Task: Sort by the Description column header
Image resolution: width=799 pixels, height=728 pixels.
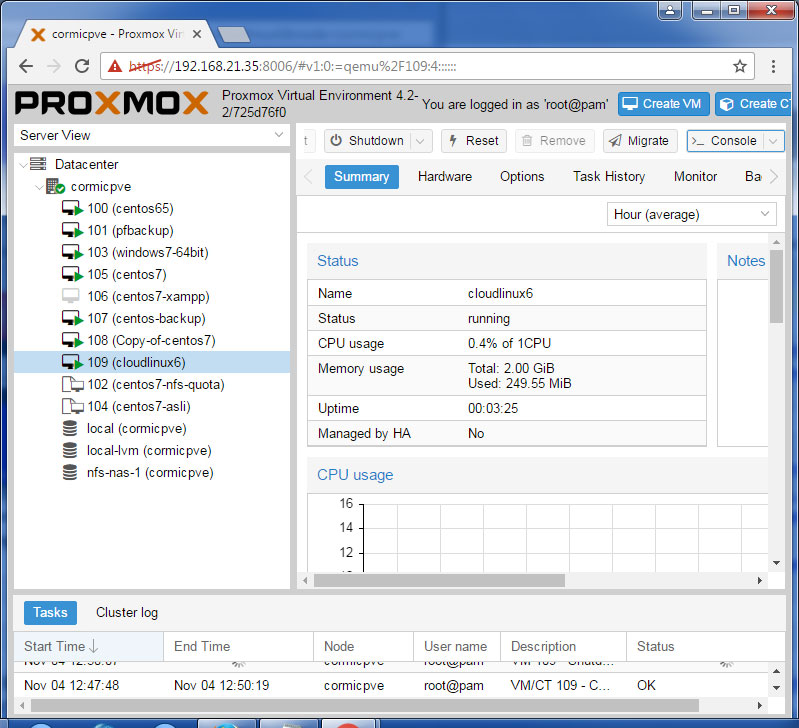Action: coord(564,646)
